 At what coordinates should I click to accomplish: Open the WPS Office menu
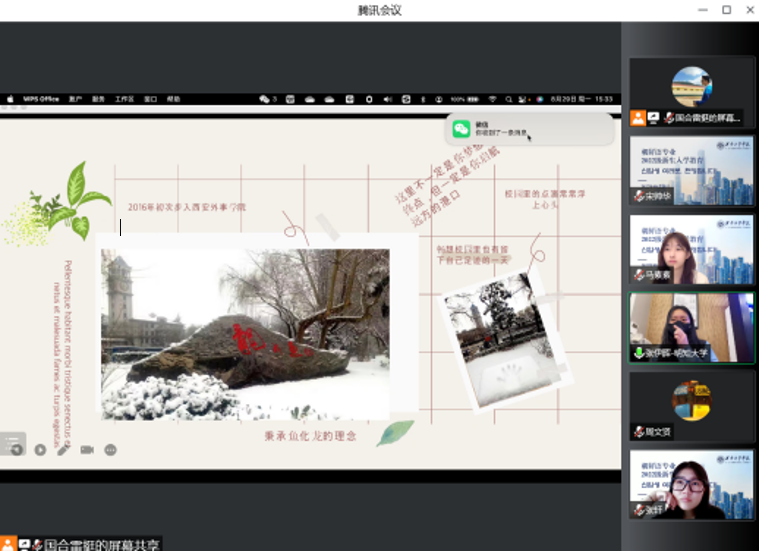coord(39,99)
